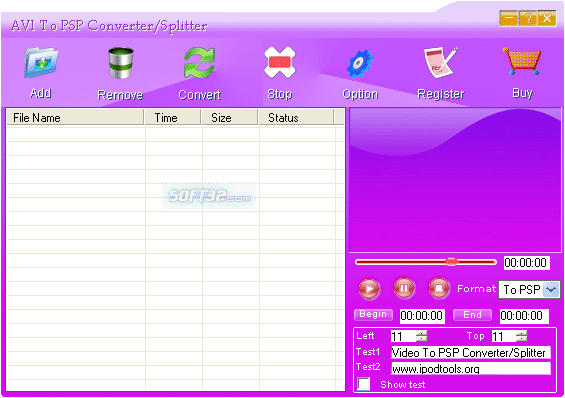The height and width of the screenshot is (398, 565).
Task: Click the Left offset value field
Action: click(403, 336)
